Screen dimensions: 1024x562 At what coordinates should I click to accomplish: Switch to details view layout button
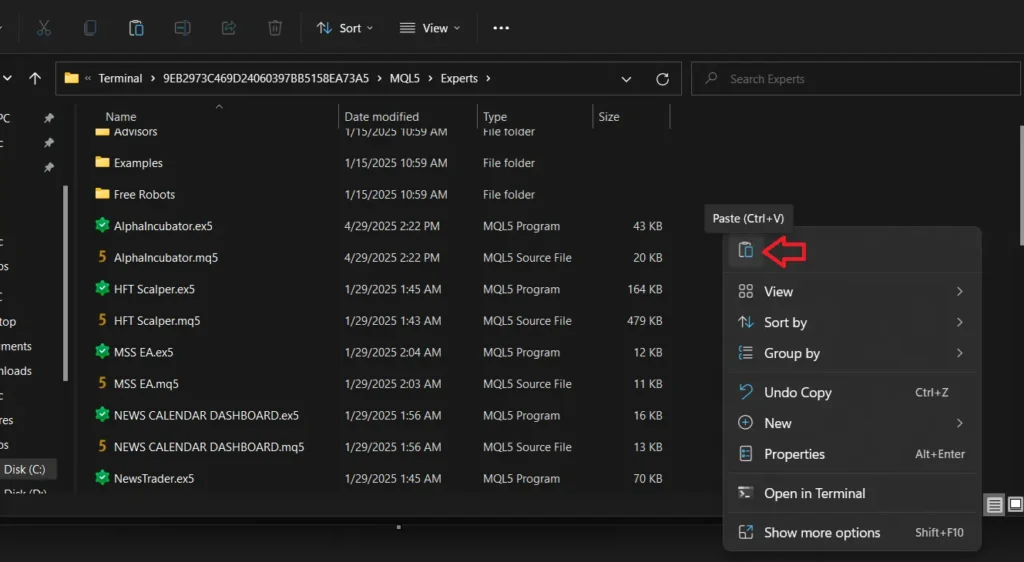click(x=994, y=505)
